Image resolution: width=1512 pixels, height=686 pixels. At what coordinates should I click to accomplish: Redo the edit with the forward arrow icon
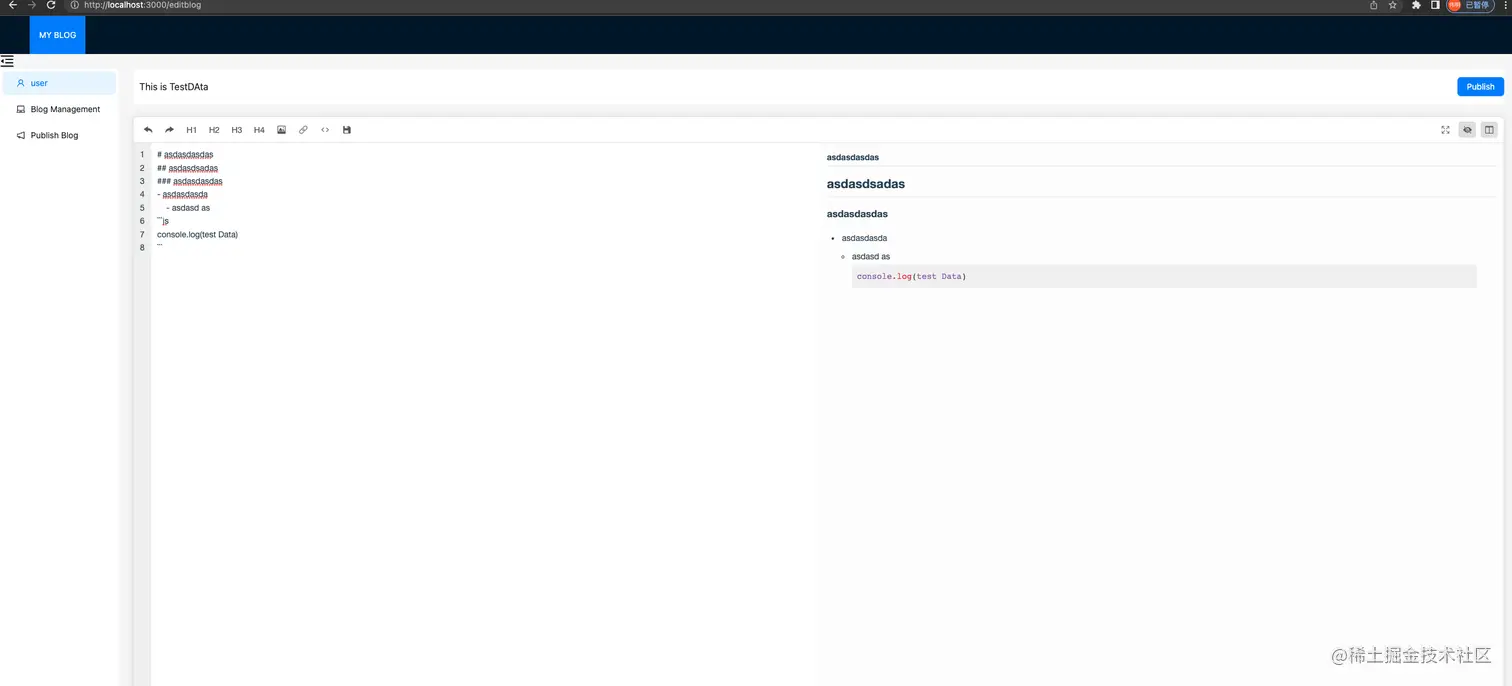[x=170, y=130]
